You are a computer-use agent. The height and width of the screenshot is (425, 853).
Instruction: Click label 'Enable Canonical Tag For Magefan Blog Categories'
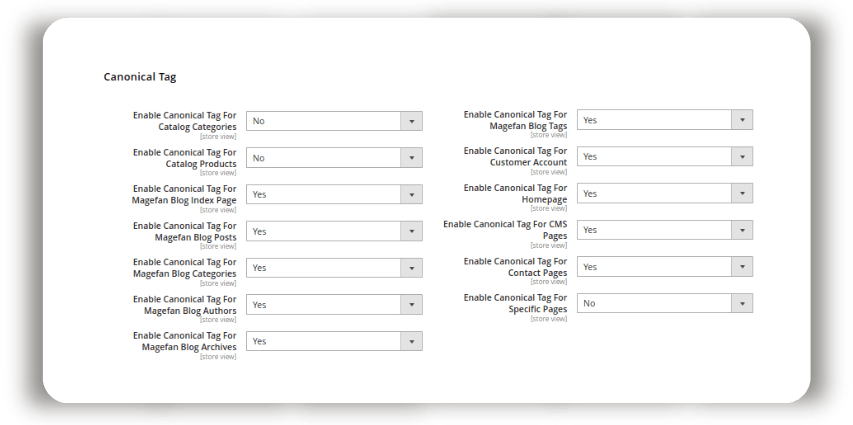pyautogui.click(x=184, y=268)
